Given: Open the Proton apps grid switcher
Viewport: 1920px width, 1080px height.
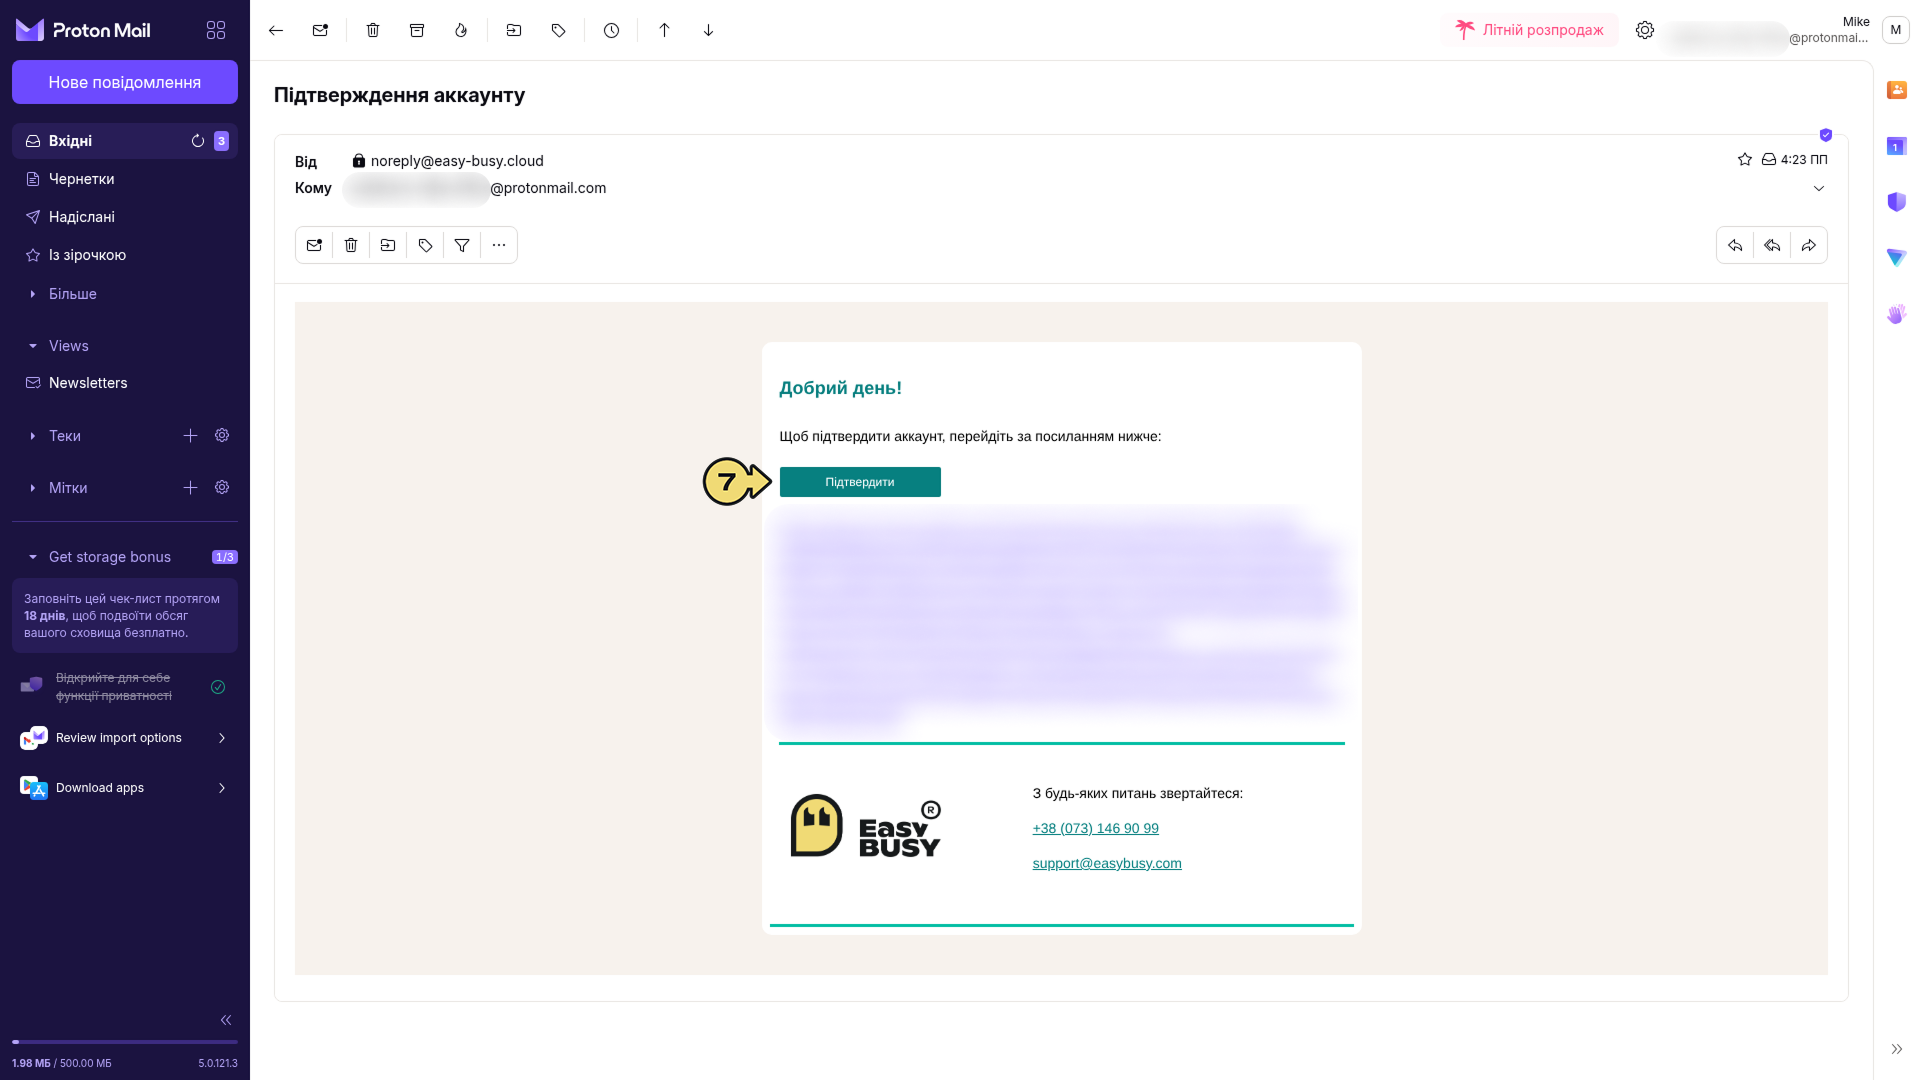Looking at the screenshot, I should (216, 30).
